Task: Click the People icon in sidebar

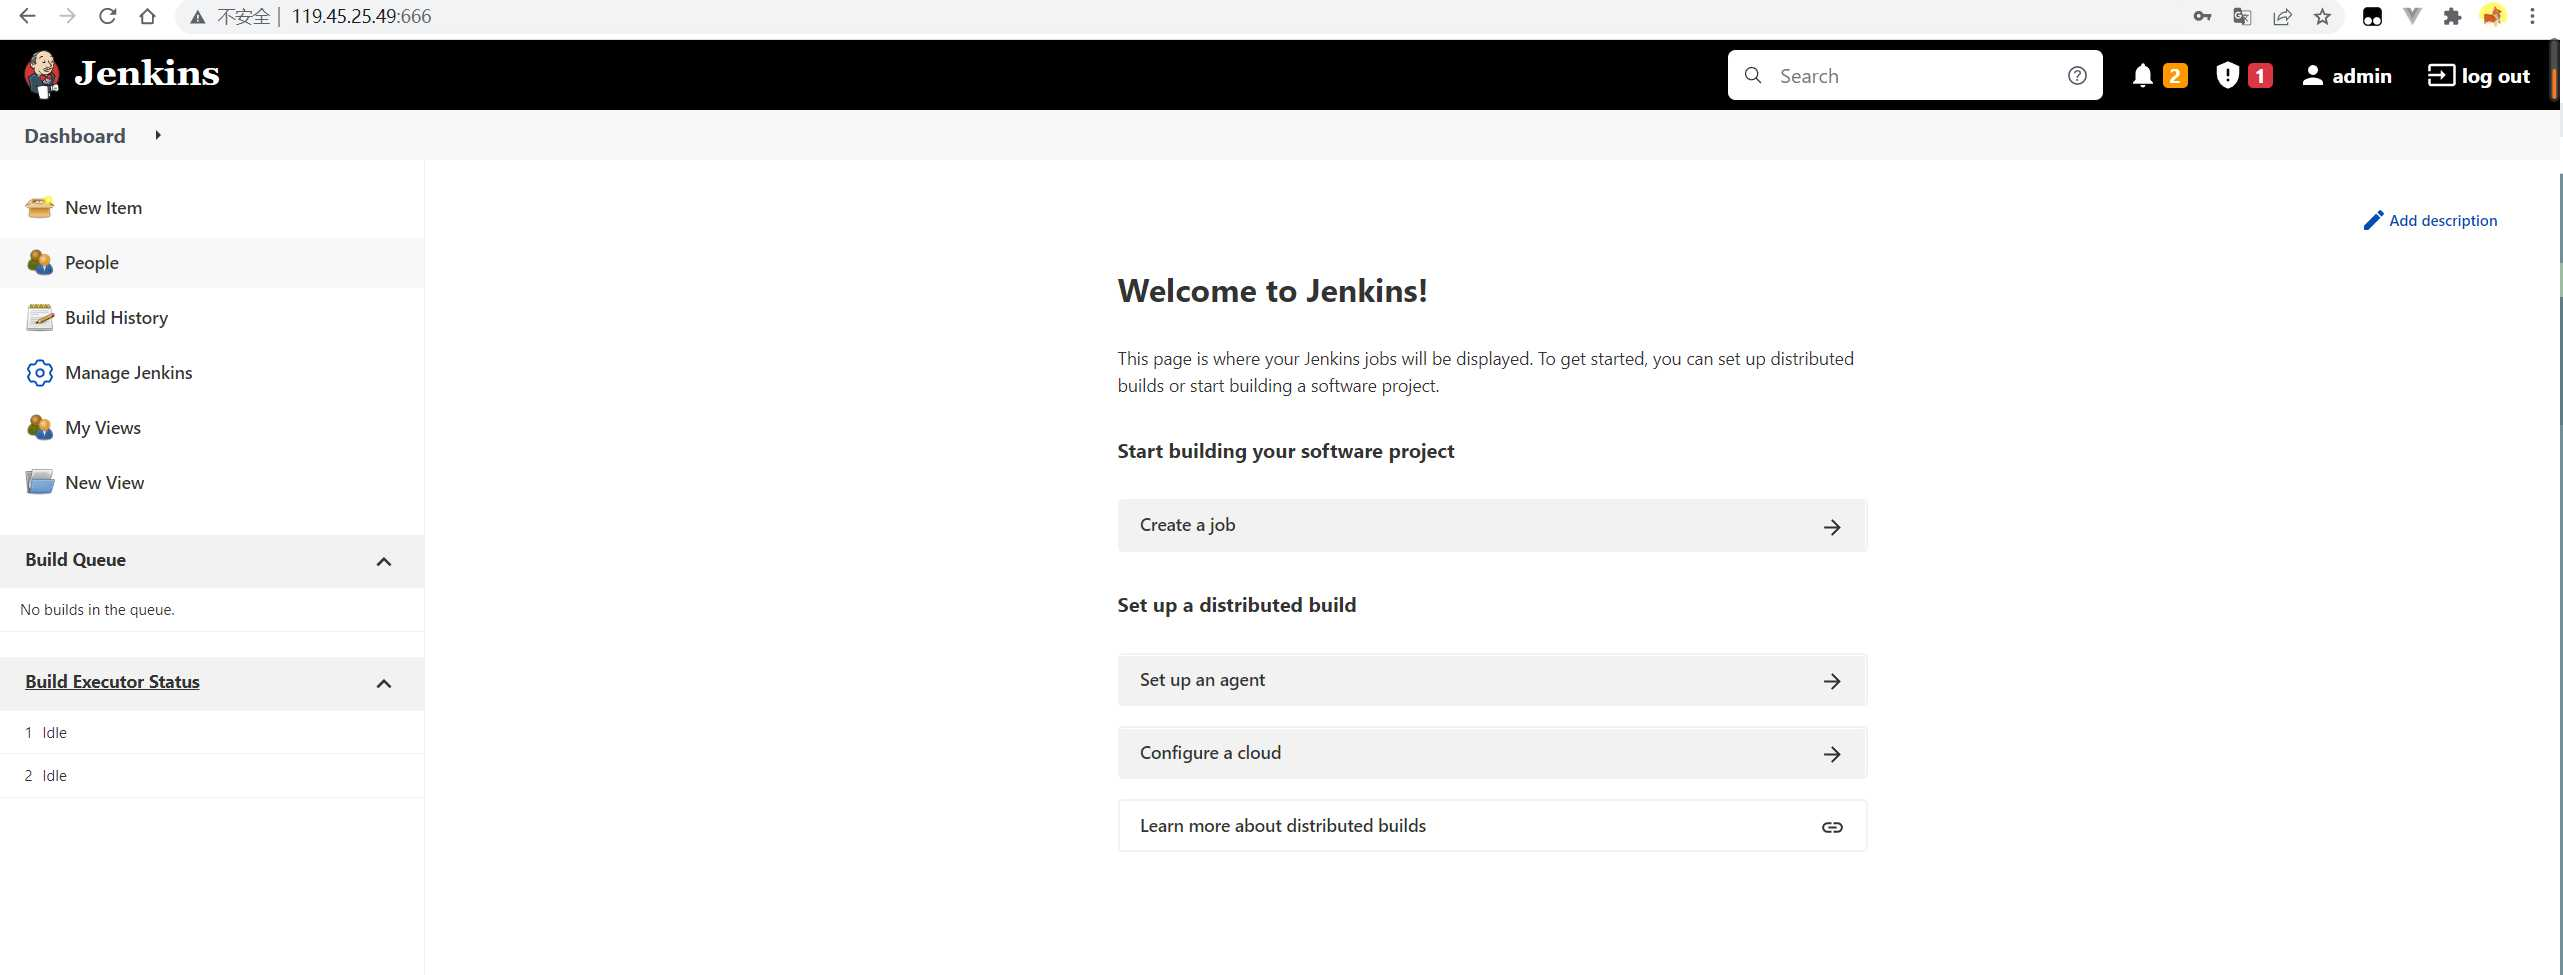Action: pyautogui.click(x=40, y=262)
